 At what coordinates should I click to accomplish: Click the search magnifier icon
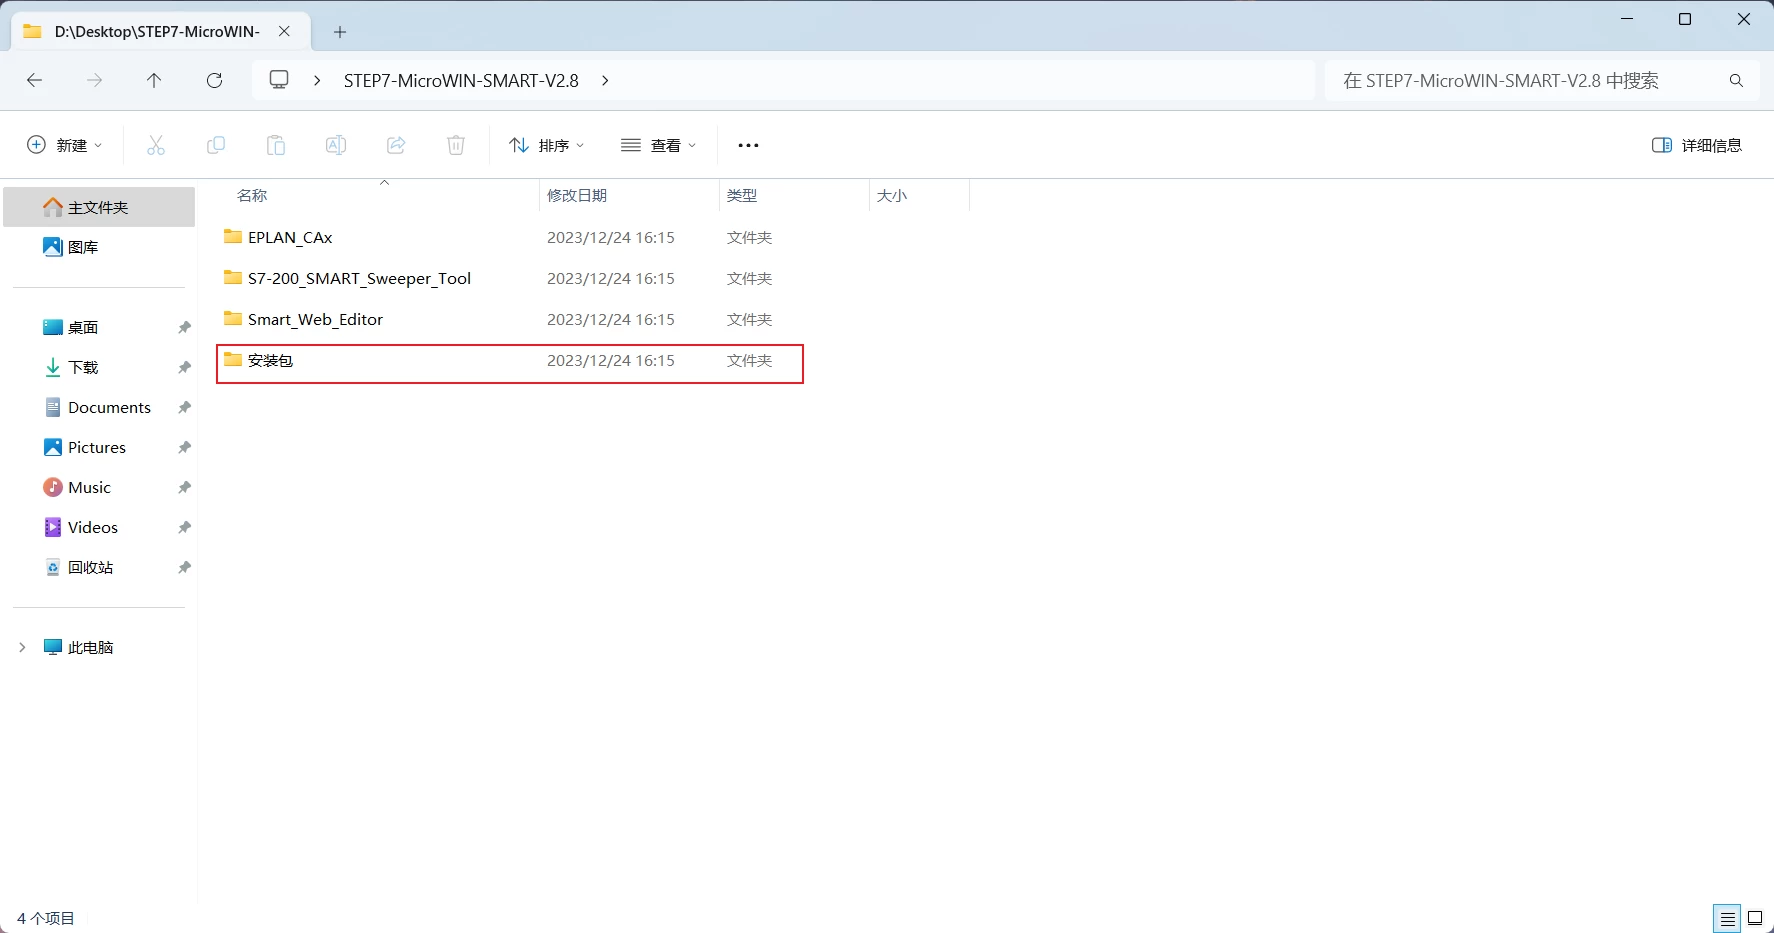1736,80
